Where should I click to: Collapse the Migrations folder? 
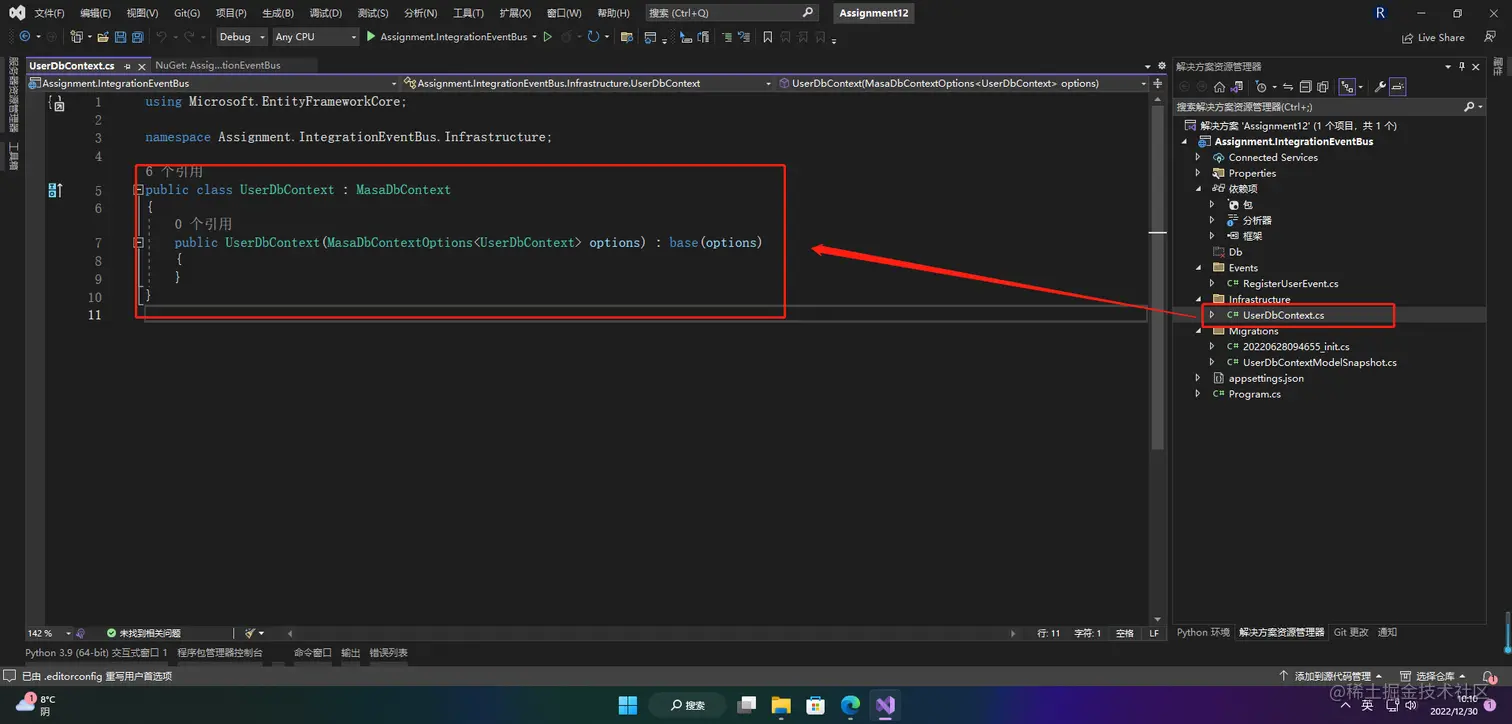[1198, 331]
